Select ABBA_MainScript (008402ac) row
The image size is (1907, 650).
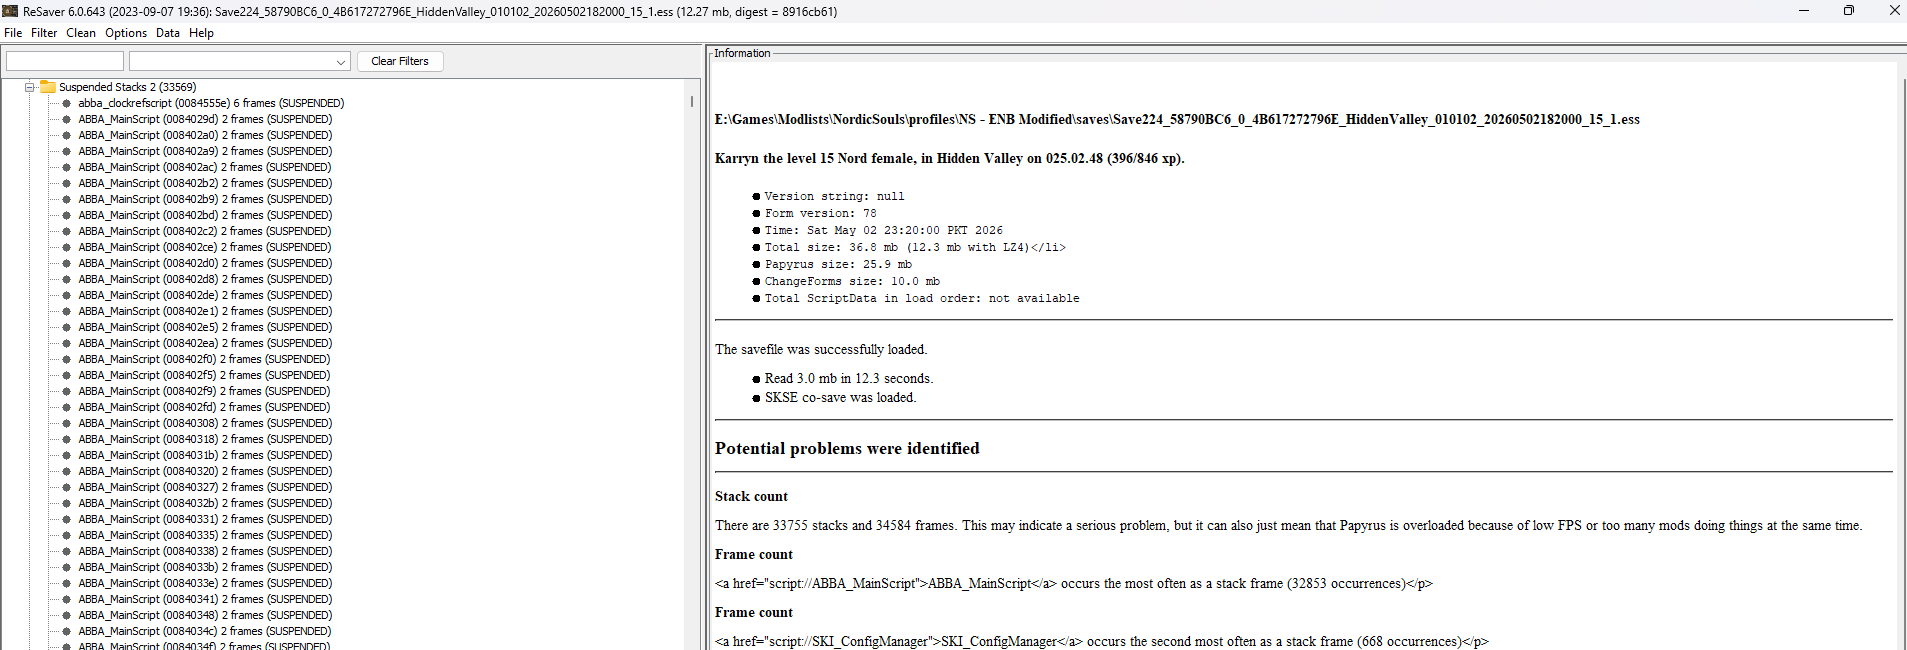pyautogui.click(x=205, y=167)
